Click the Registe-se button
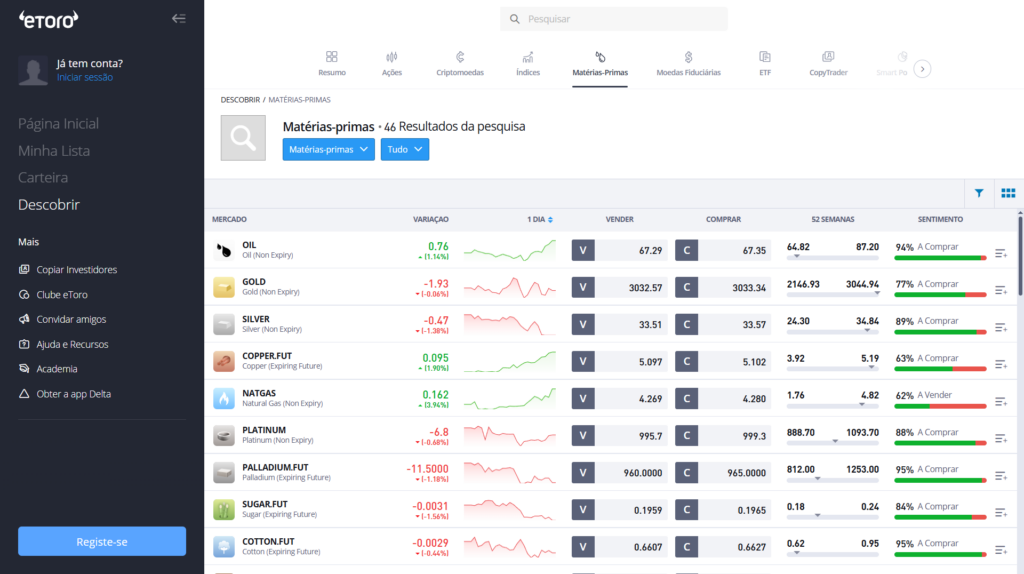1024x574 pixels. tap(102, 541)
